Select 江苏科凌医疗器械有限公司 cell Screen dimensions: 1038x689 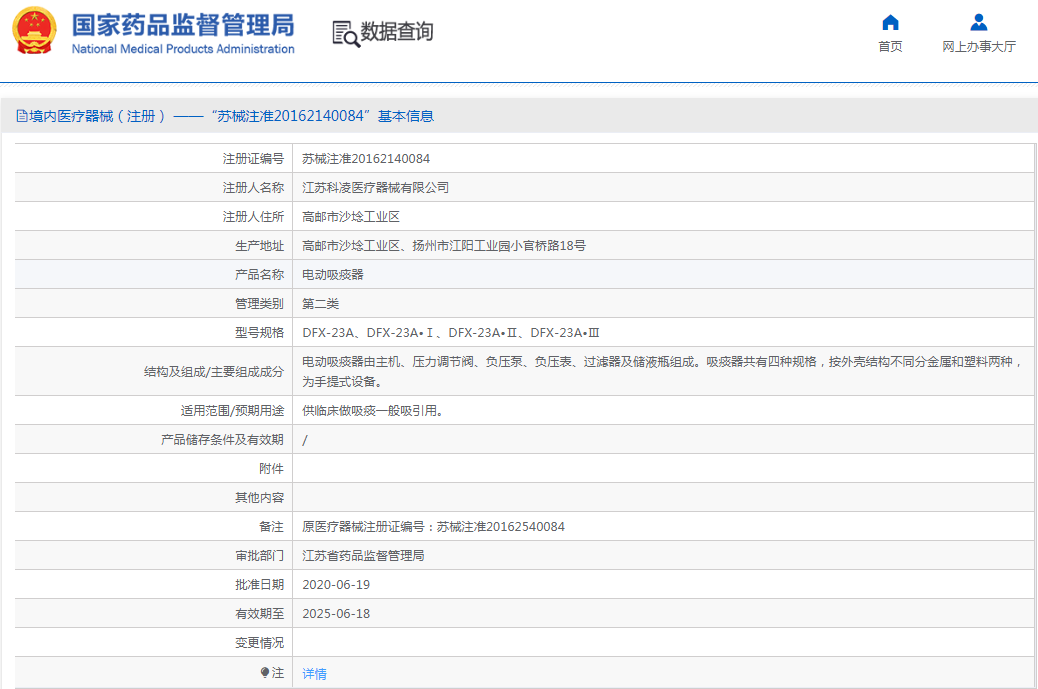(375, 188)
